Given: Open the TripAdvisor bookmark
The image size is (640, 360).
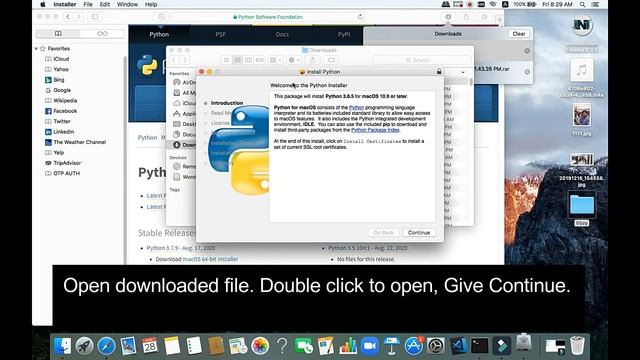Looking at the screenshot, I should click(67, 163).
